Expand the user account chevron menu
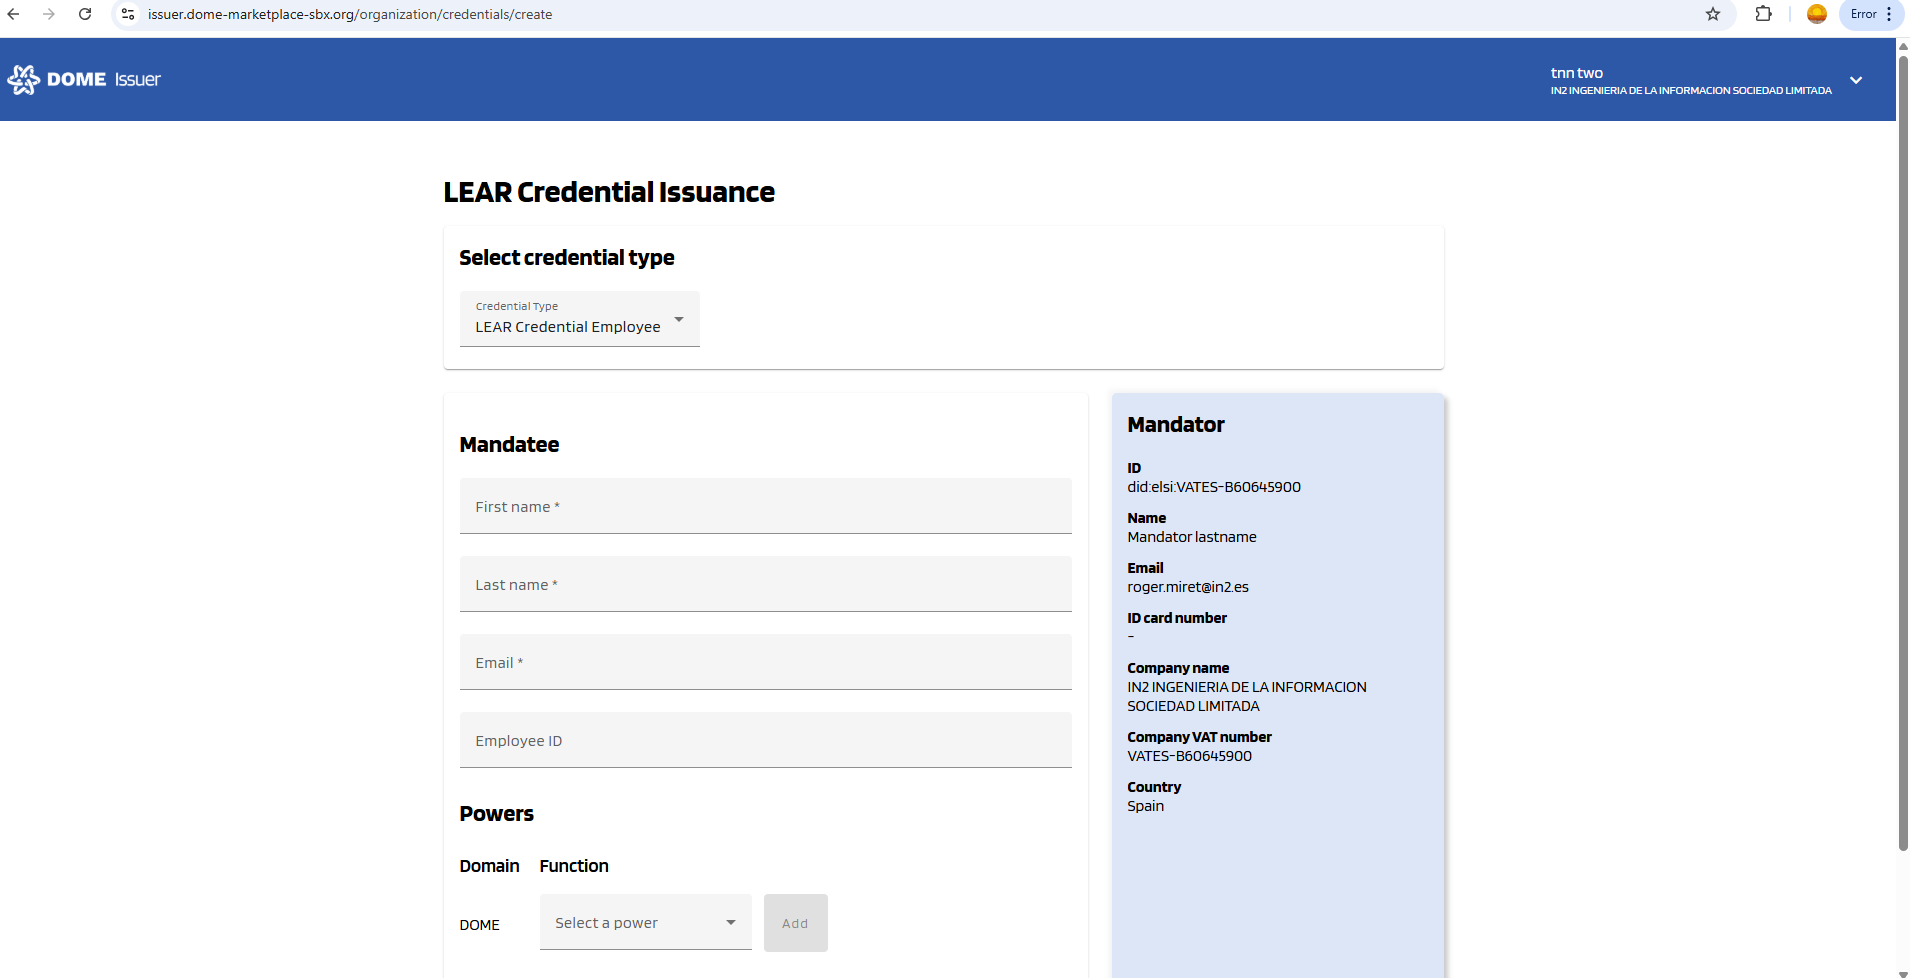Viewport: 1910px width, 978px height. (1856, 80)
